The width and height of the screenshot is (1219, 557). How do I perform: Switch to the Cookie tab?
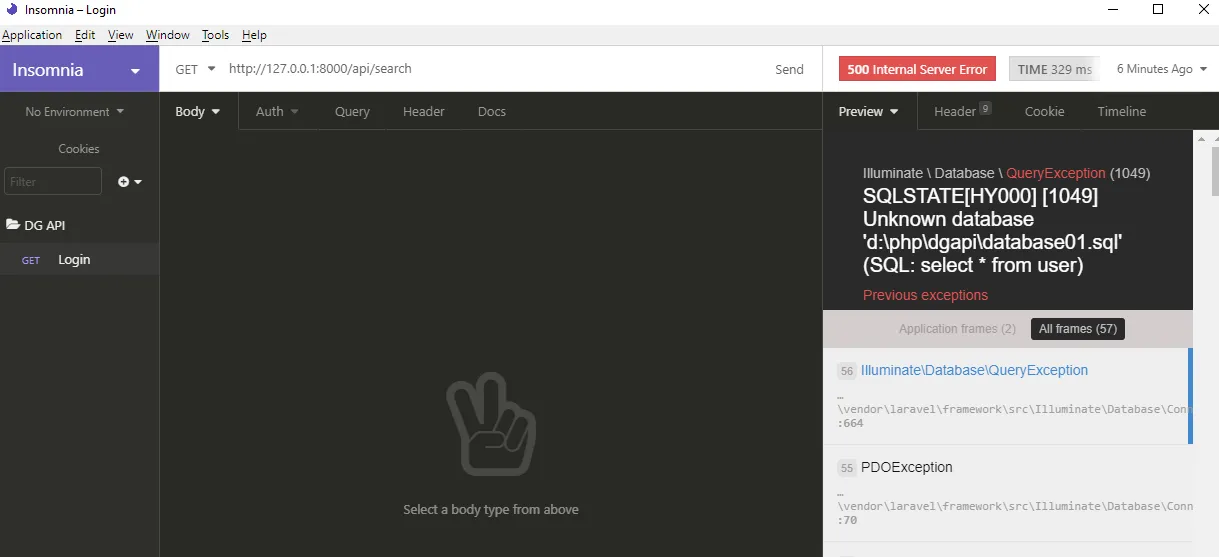1044,112
